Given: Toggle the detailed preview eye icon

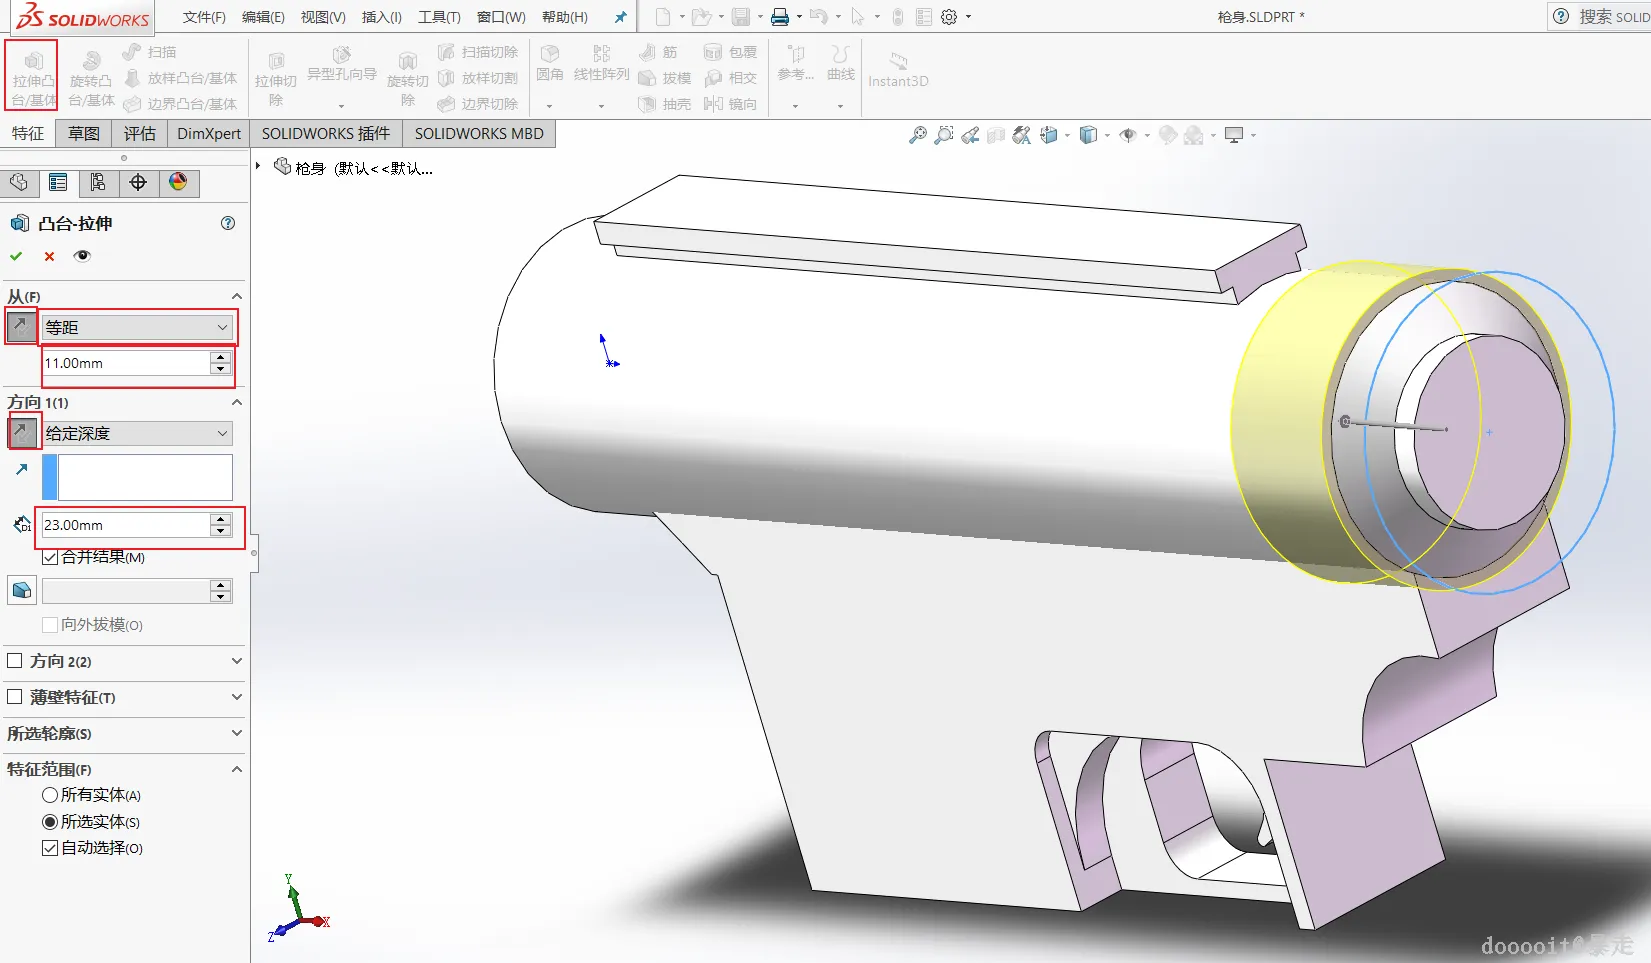Looking at the screenshot, I should [x=82, y=256].
